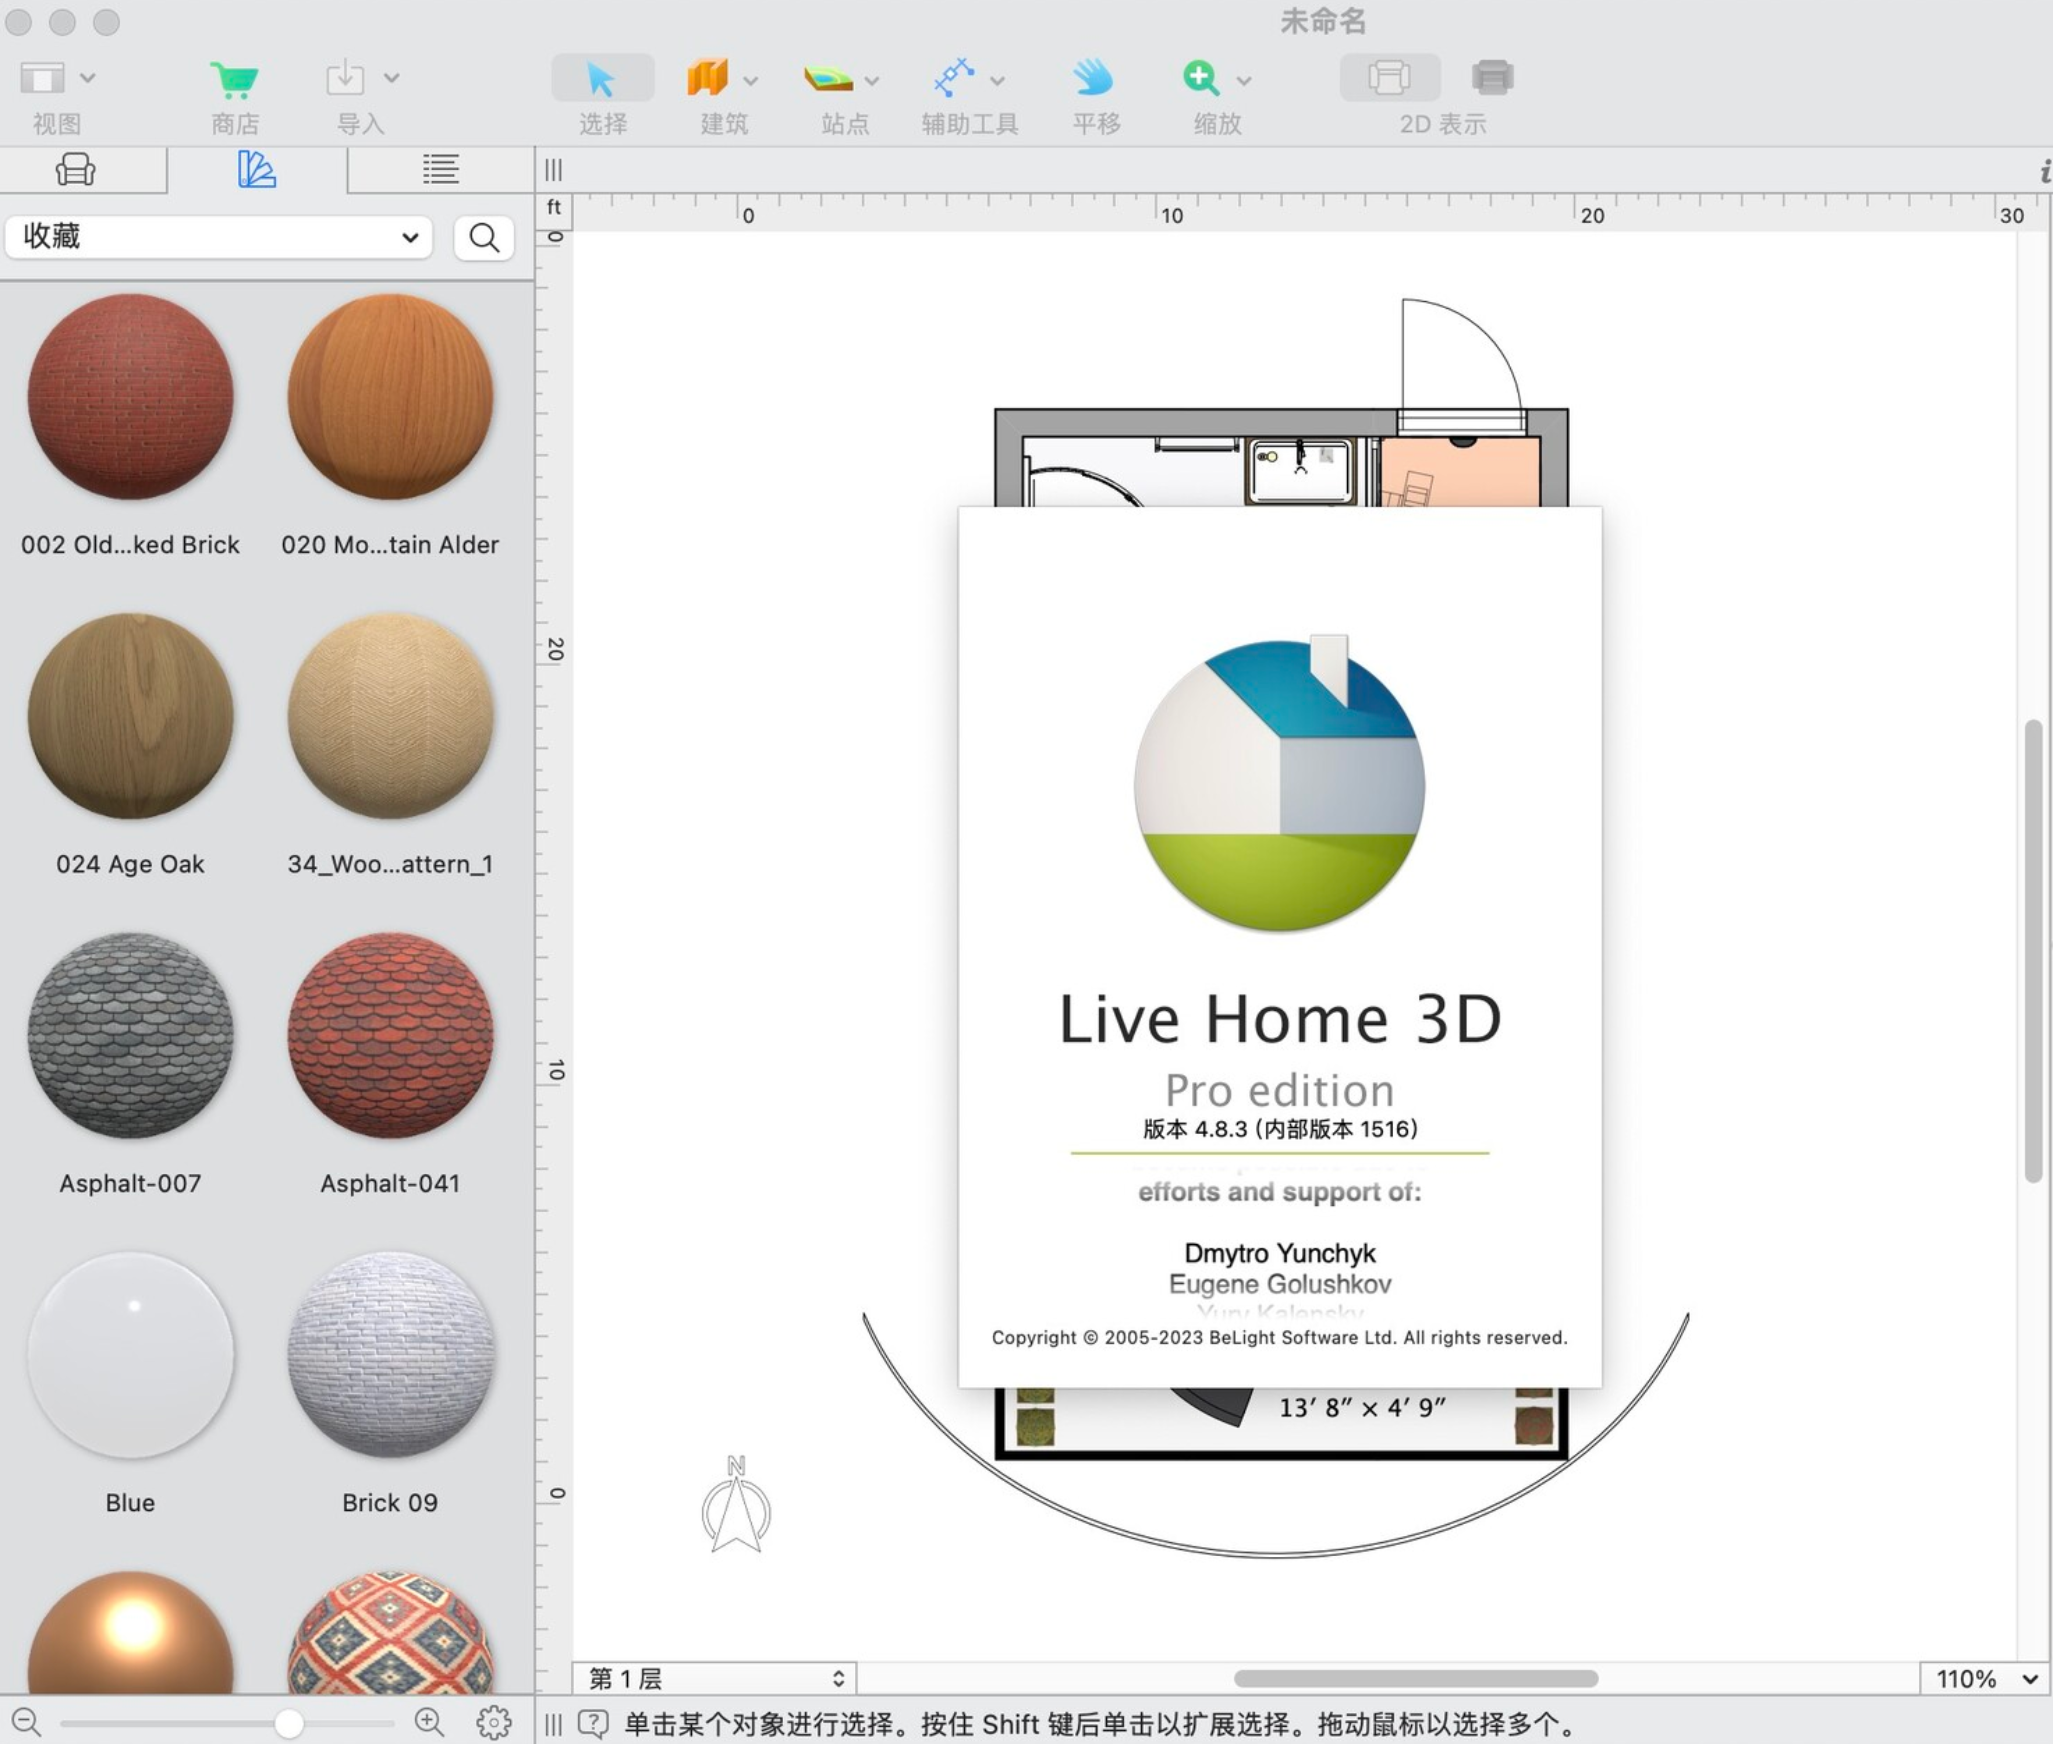Toggle the inspector info button

pos(2044,172)
